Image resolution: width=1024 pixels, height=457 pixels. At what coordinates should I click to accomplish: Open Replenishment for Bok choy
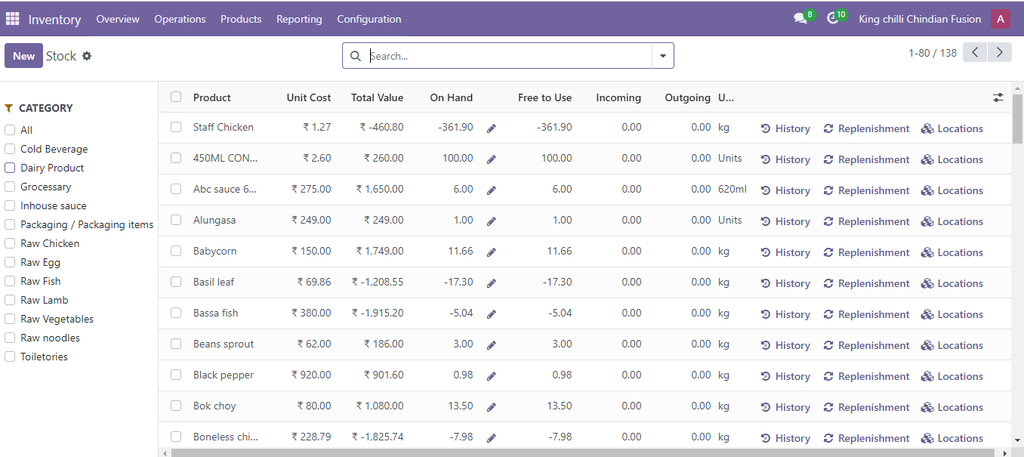pyautogui.click(x=867, y=407)
